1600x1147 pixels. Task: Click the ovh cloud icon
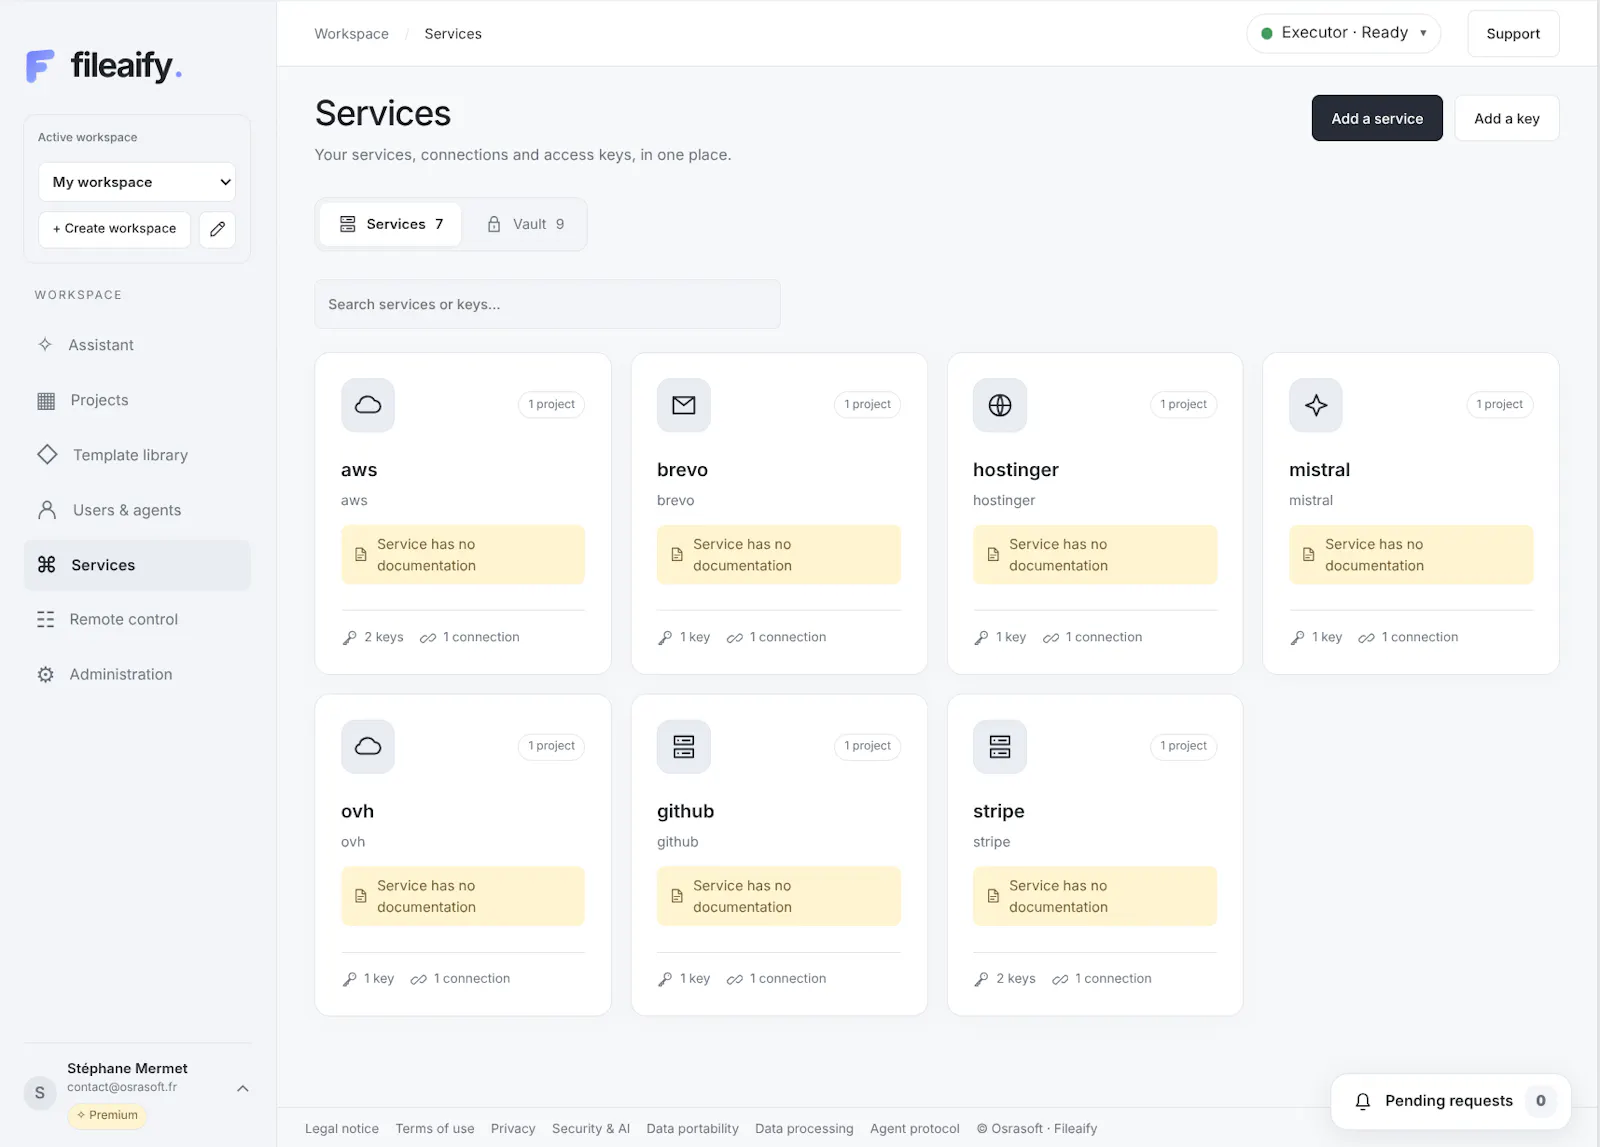(368, 747)
